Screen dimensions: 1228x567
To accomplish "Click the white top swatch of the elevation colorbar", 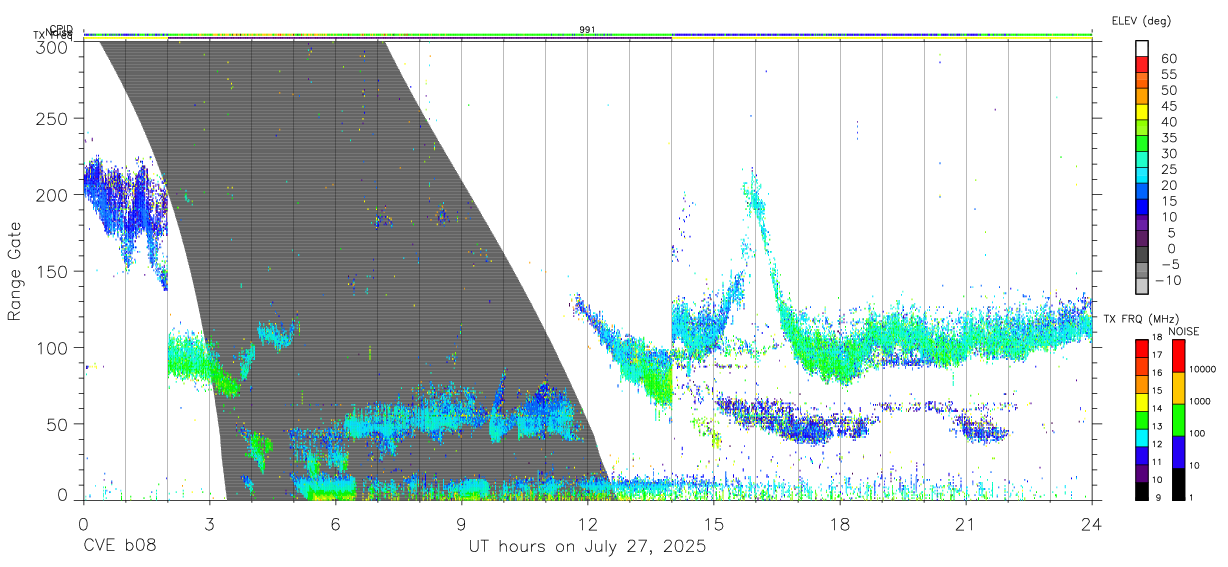I will click(1142, 48).
